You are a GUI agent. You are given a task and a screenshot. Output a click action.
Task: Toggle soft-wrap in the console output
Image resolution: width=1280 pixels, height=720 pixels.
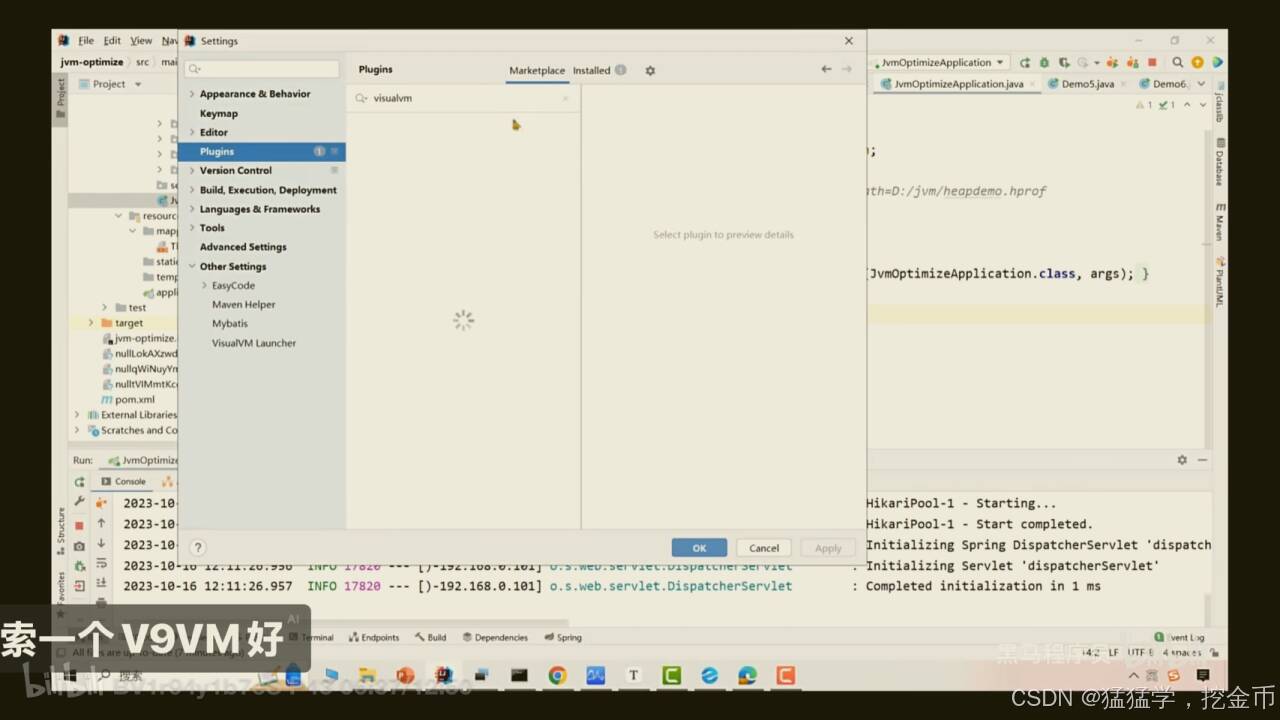click(100, 562)
